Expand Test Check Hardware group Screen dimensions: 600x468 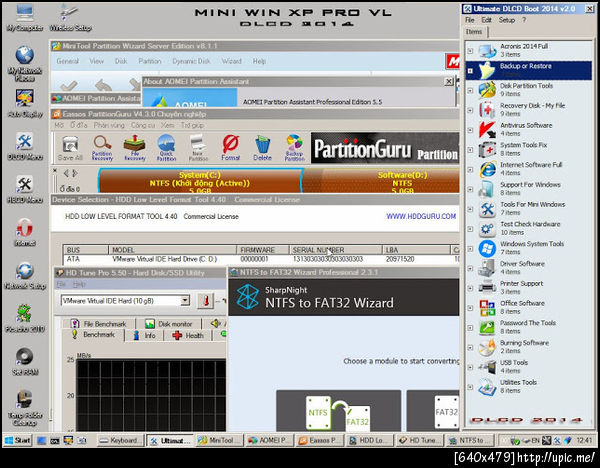point(470,229)
